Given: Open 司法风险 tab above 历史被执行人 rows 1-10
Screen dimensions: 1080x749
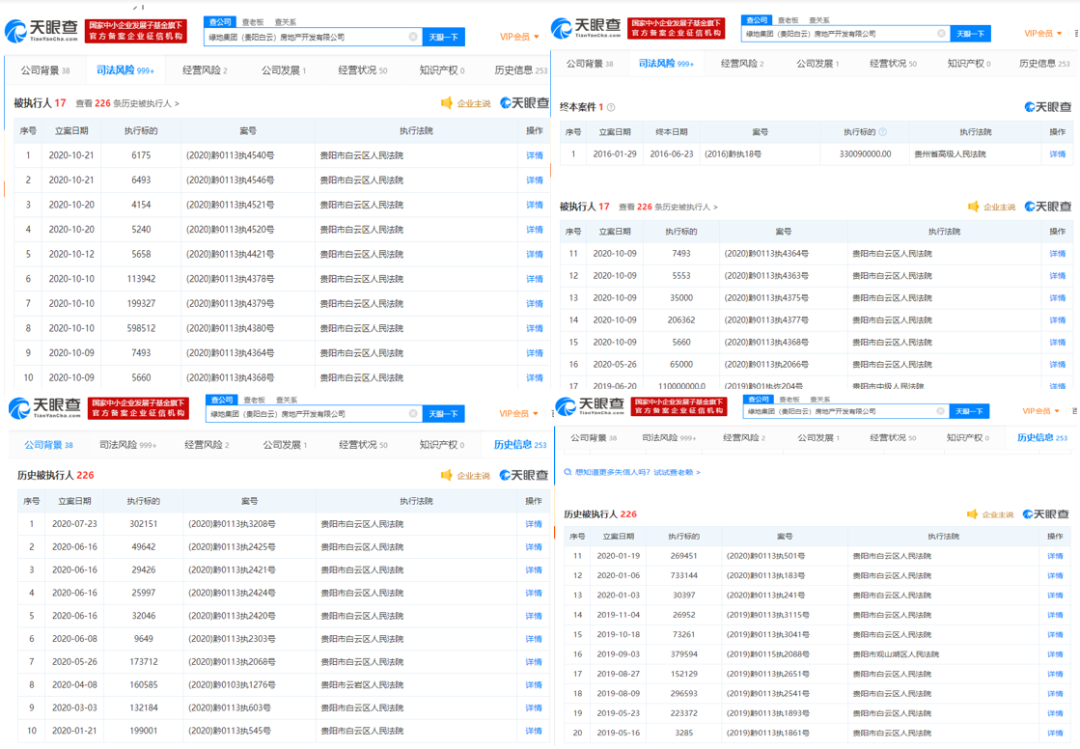Looking at the screenshot, I should 127,445.
